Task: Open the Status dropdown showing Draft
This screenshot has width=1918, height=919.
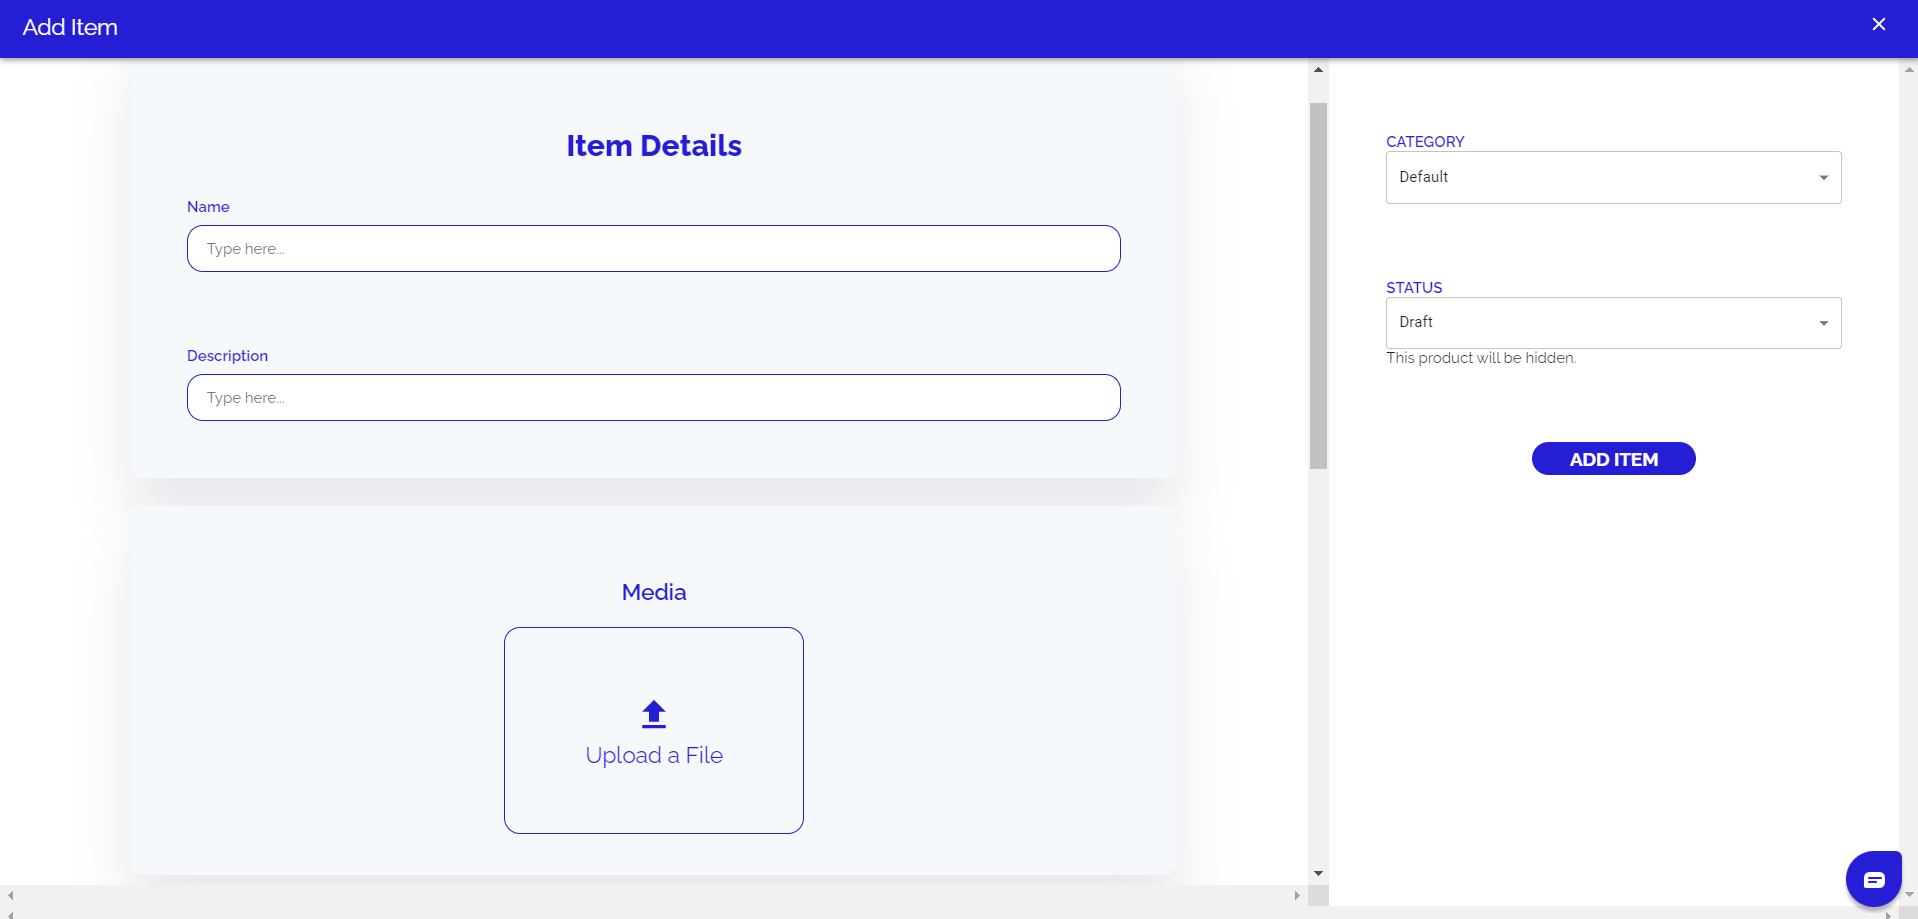Action: point(1612,323)
